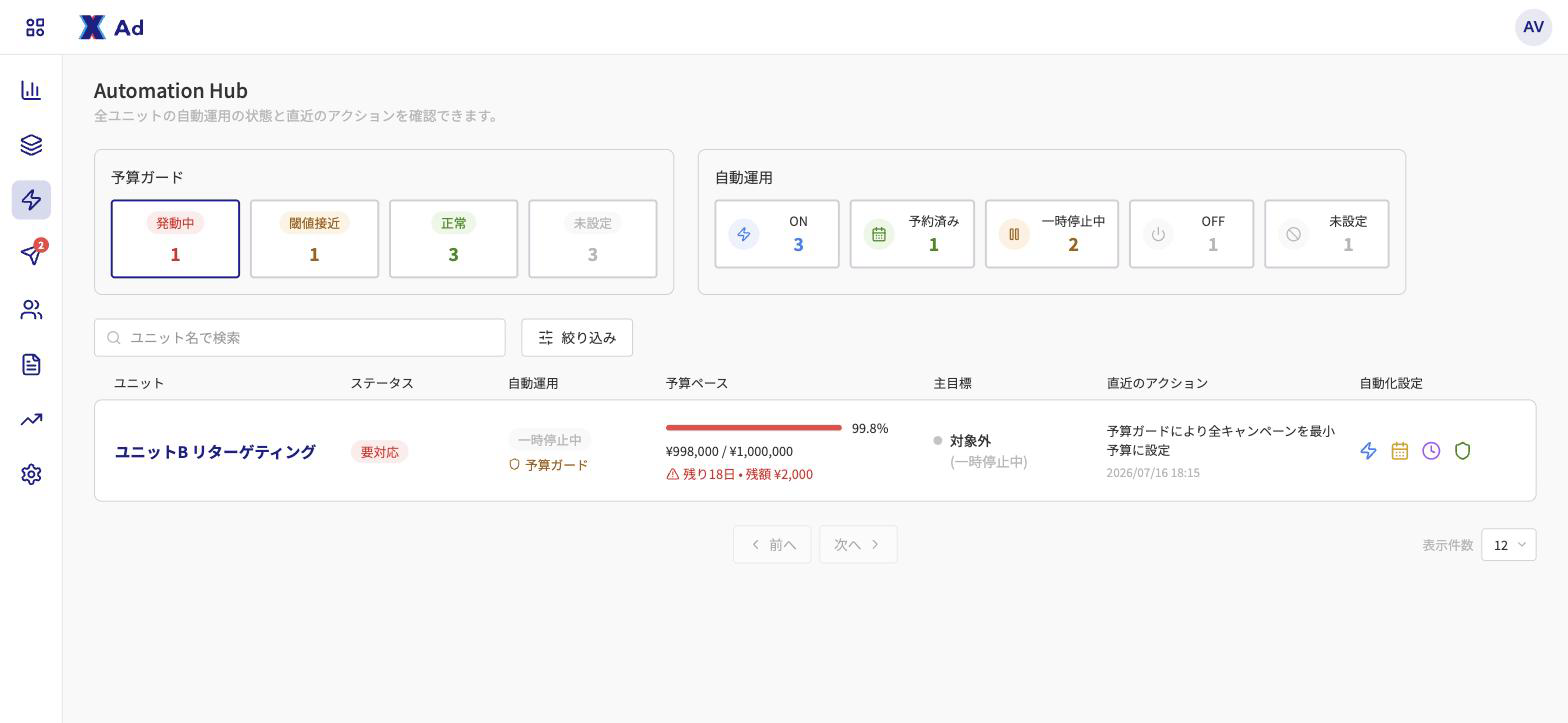Click the 直近のアクション column header
The height and width of the screenshot is (723, 1568).
[x=1157, y=383]
